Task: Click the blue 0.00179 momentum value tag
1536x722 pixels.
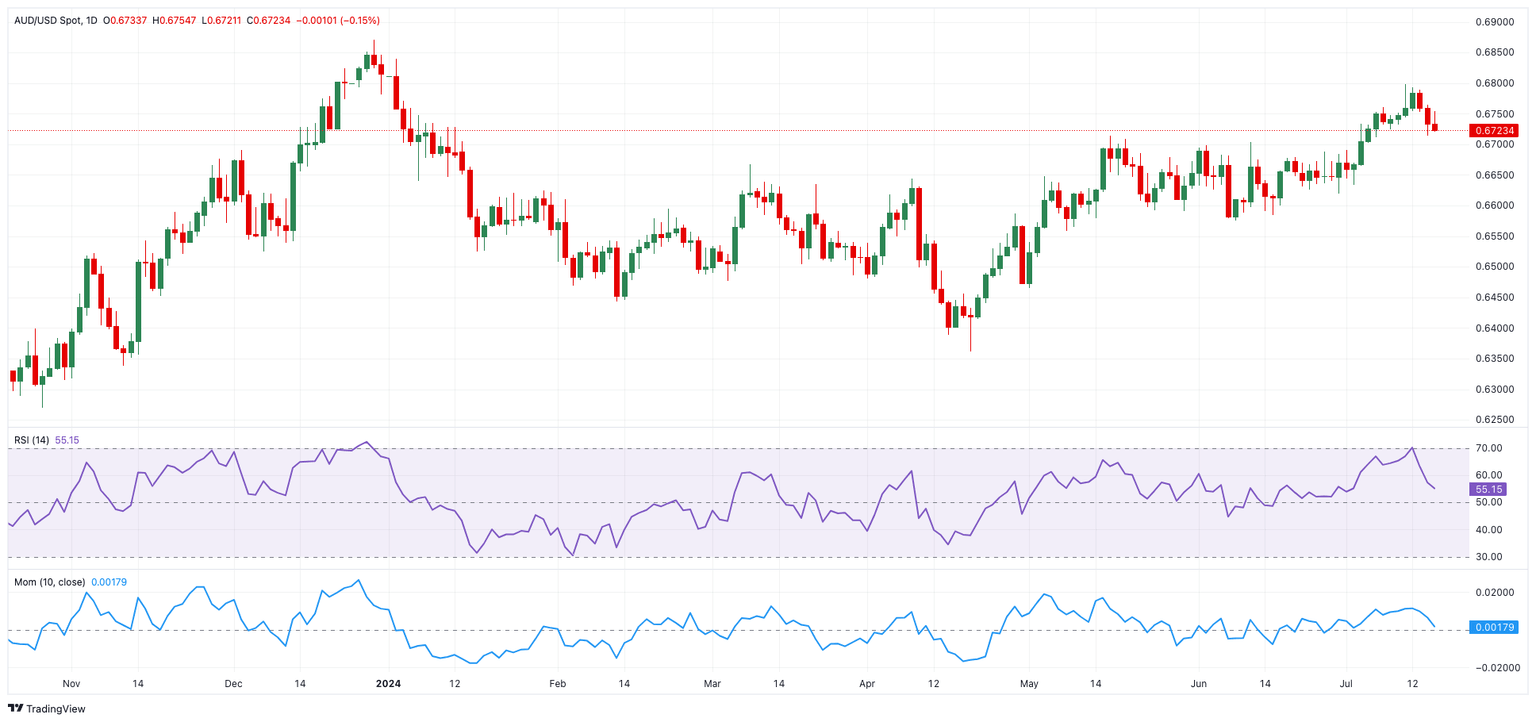Action: point(1492,627)
